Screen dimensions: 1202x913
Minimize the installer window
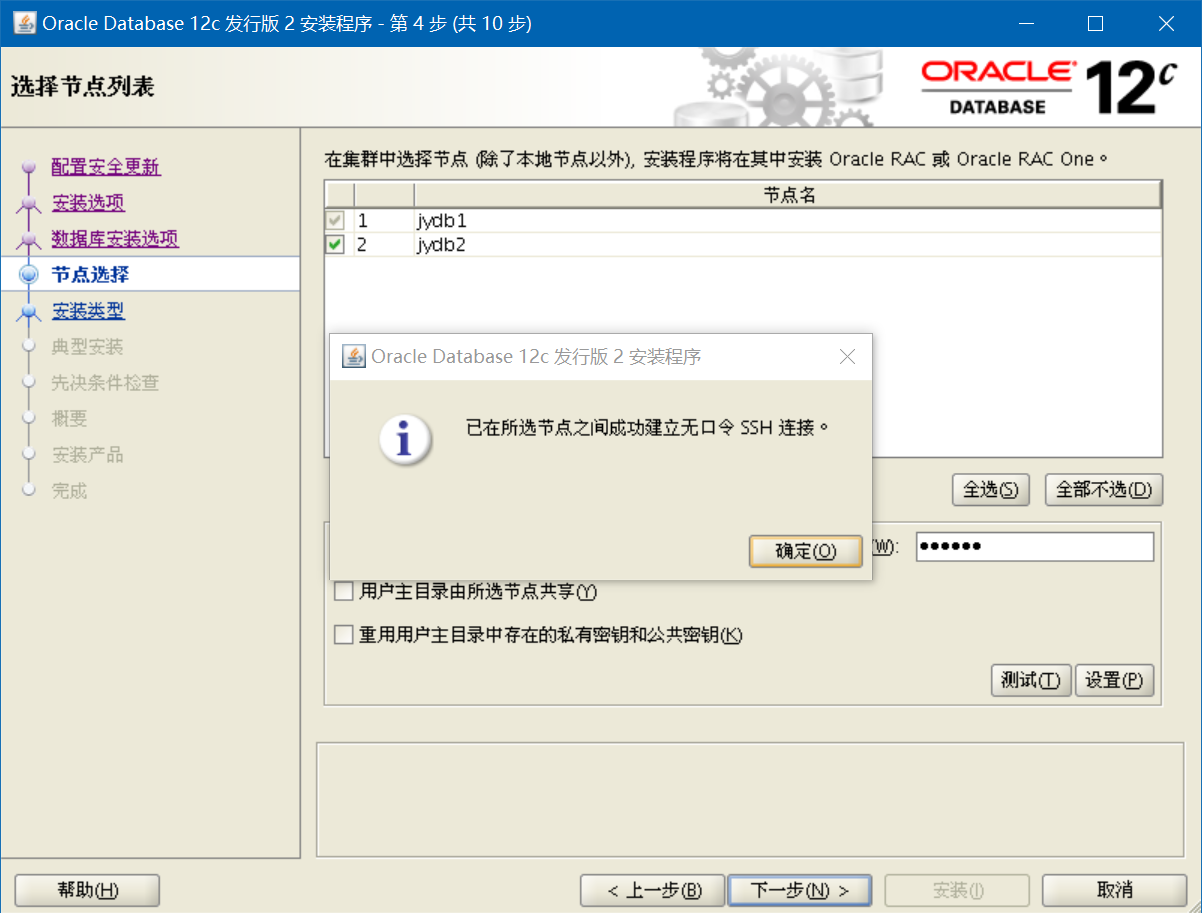coord(1025,23)
